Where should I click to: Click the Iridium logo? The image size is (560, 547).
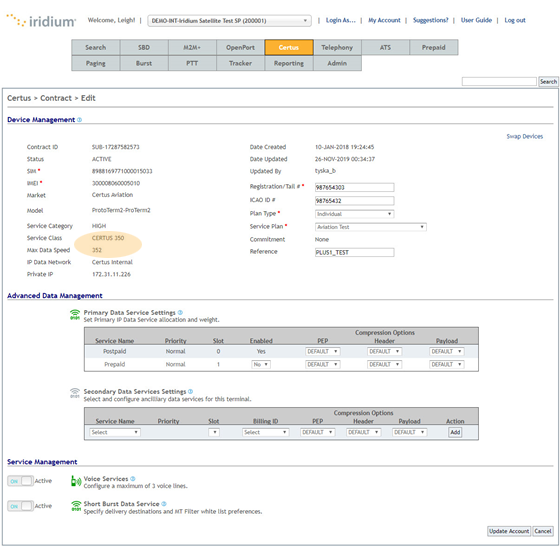(41, 21)
